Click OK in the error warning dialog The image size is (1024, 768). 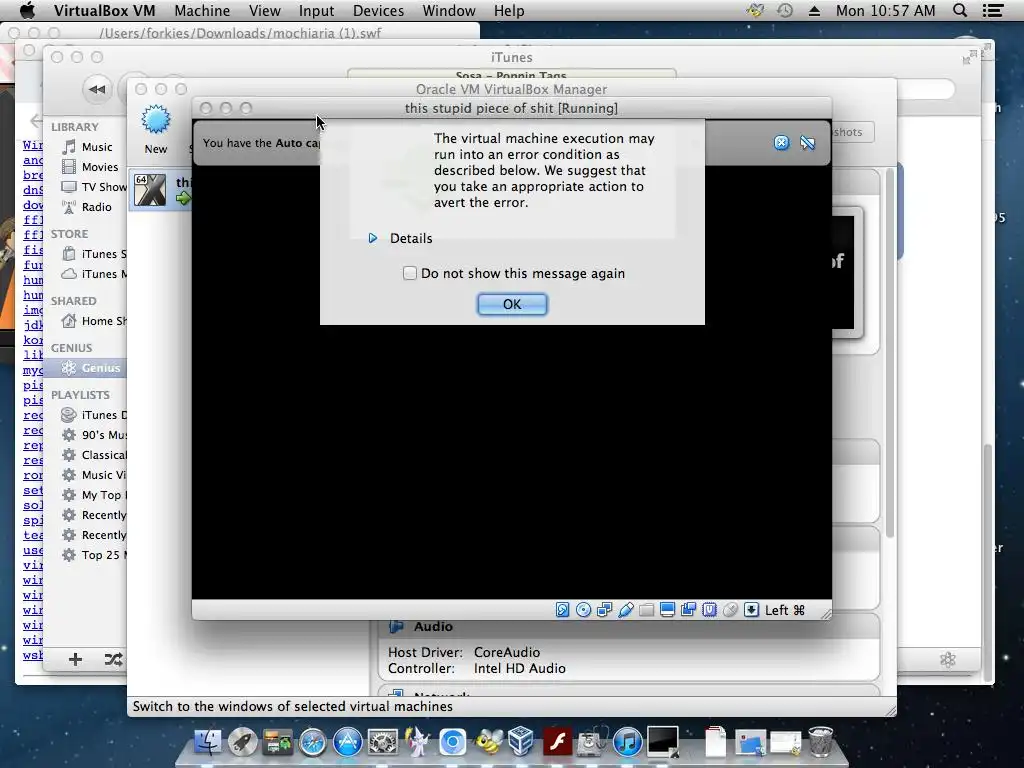(x=512, y=304)
